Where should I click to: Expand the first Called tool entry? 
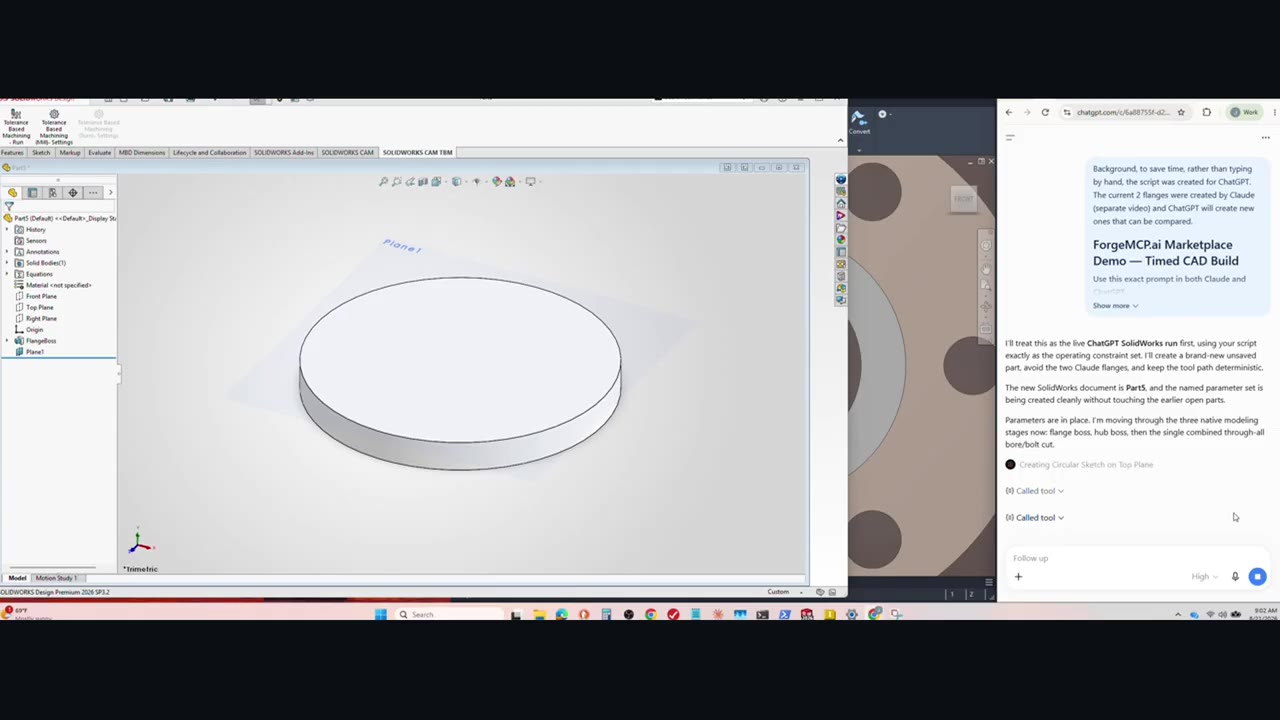click(1035, 491)
